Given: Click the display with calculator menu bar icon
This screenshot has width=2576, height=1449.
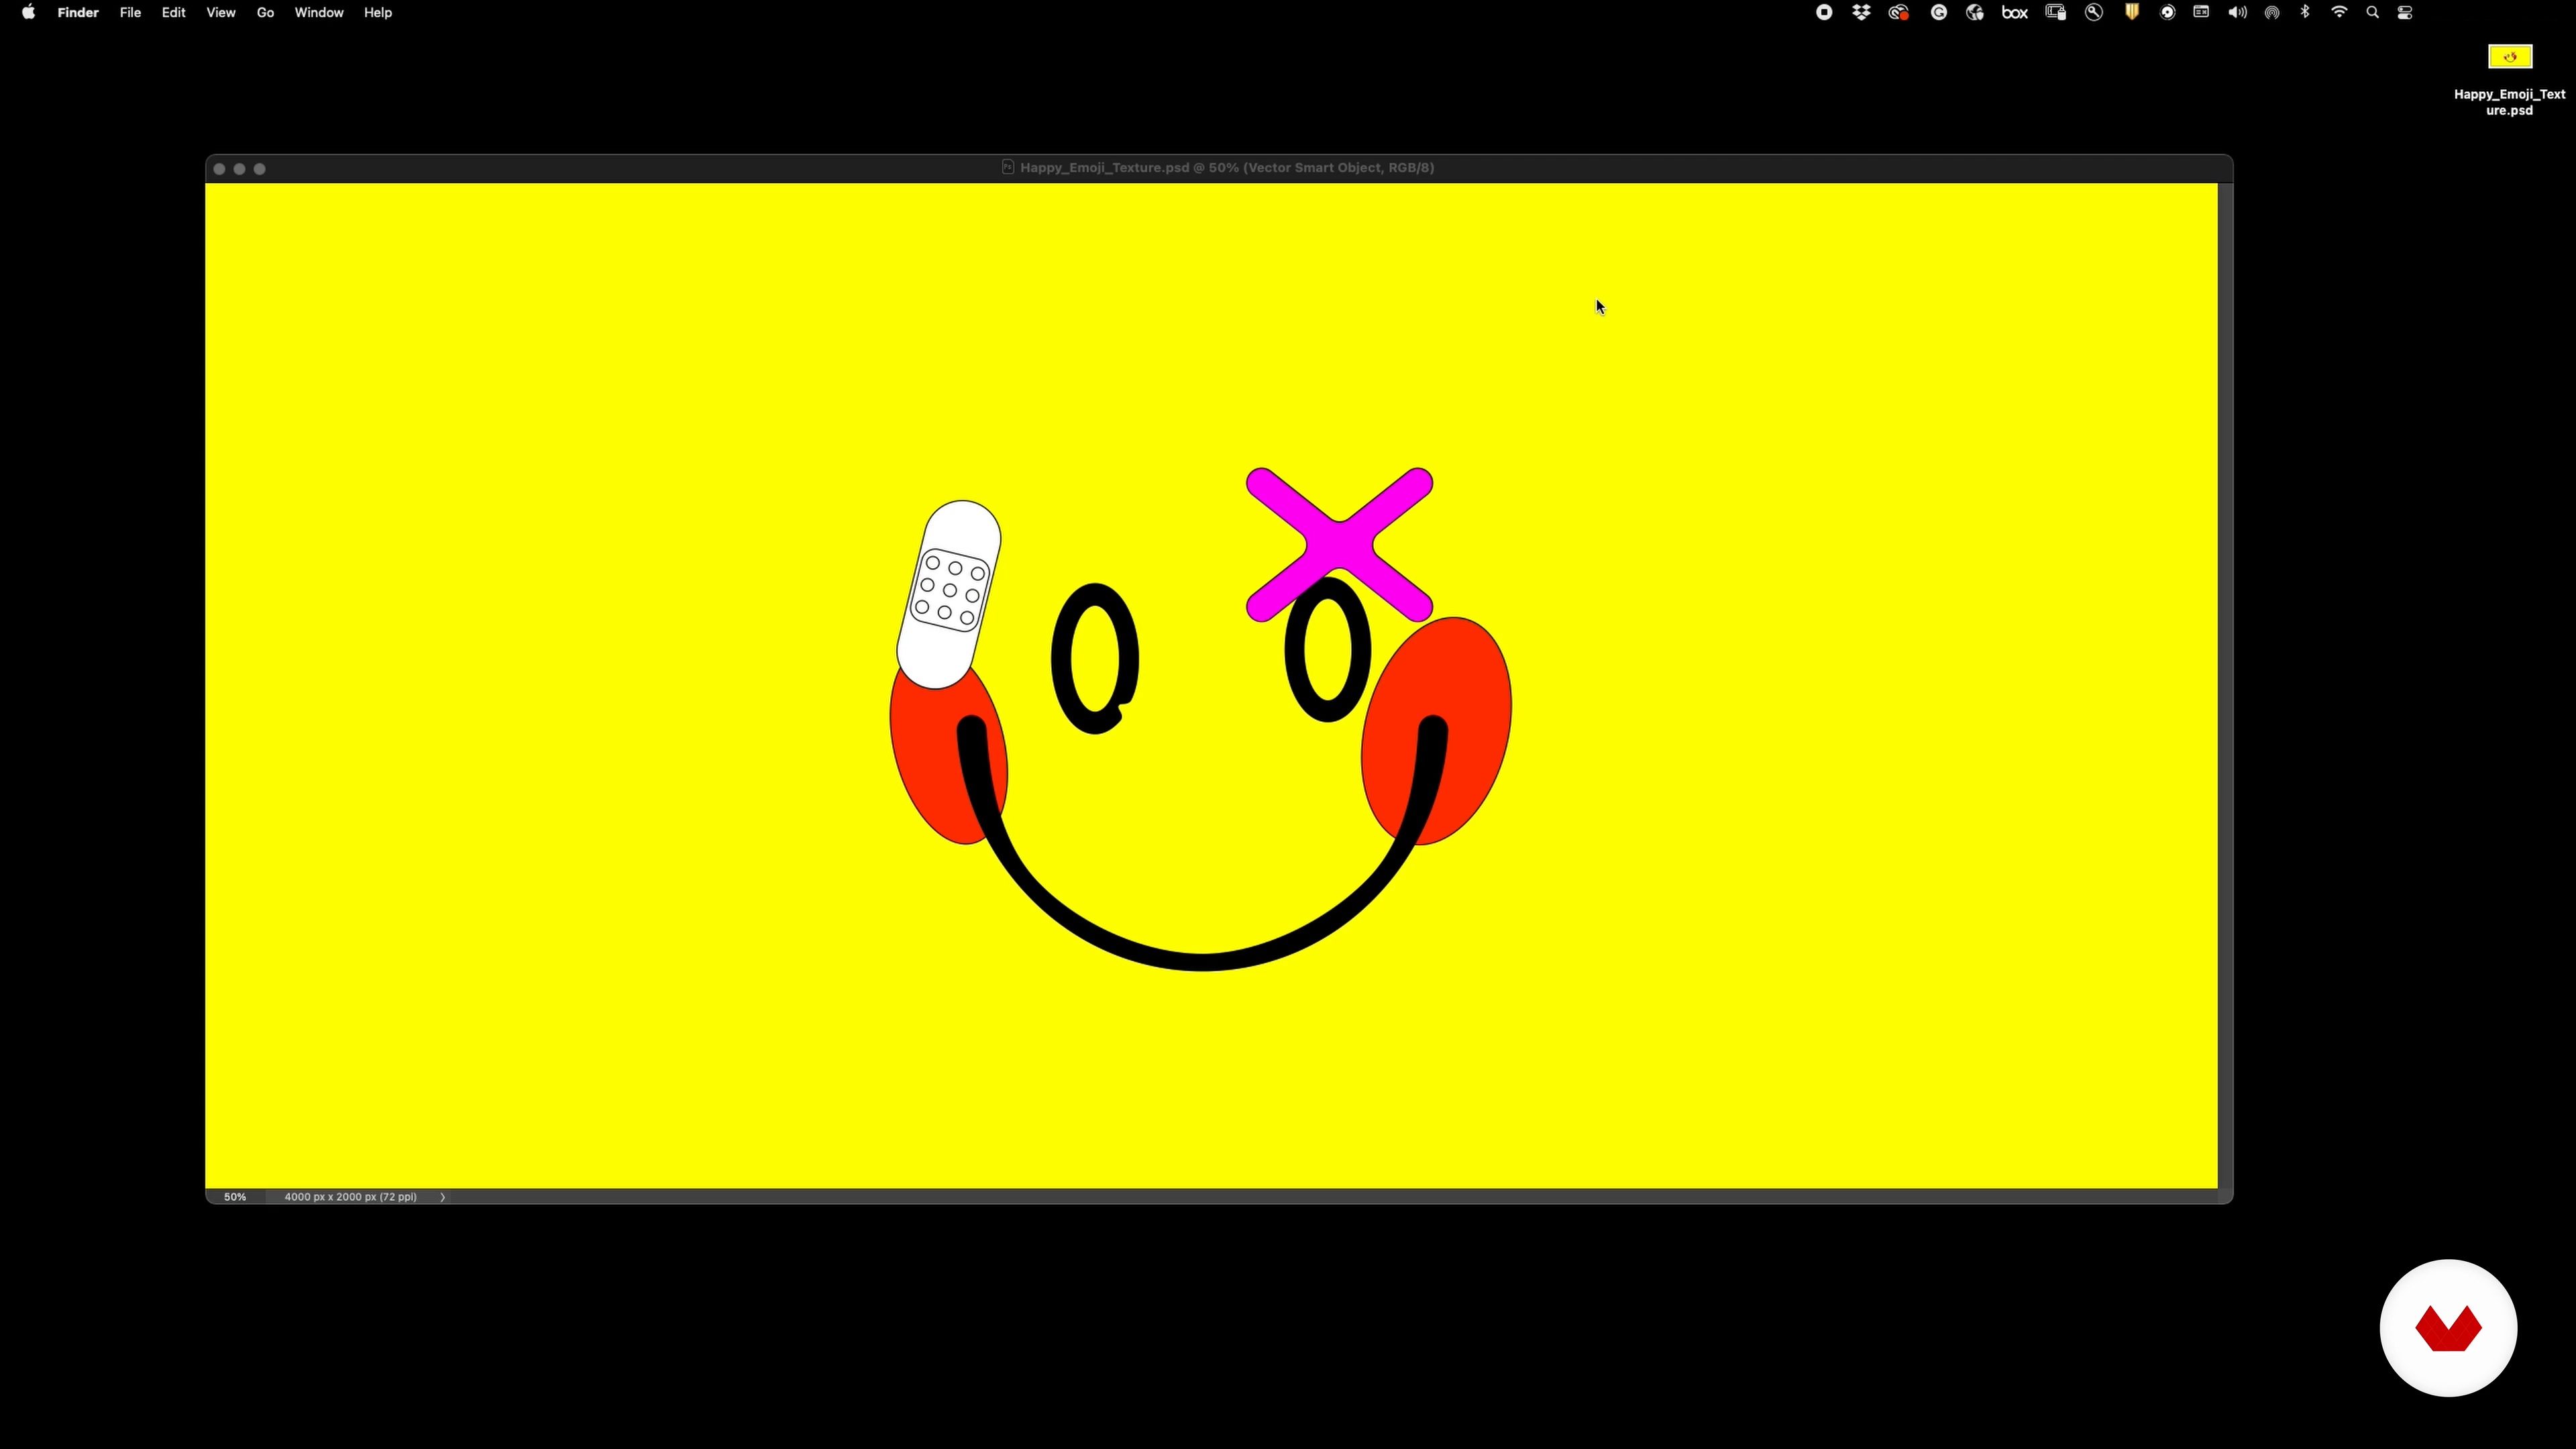Looking at the screenshot, I should click(x=2056, y=13).
